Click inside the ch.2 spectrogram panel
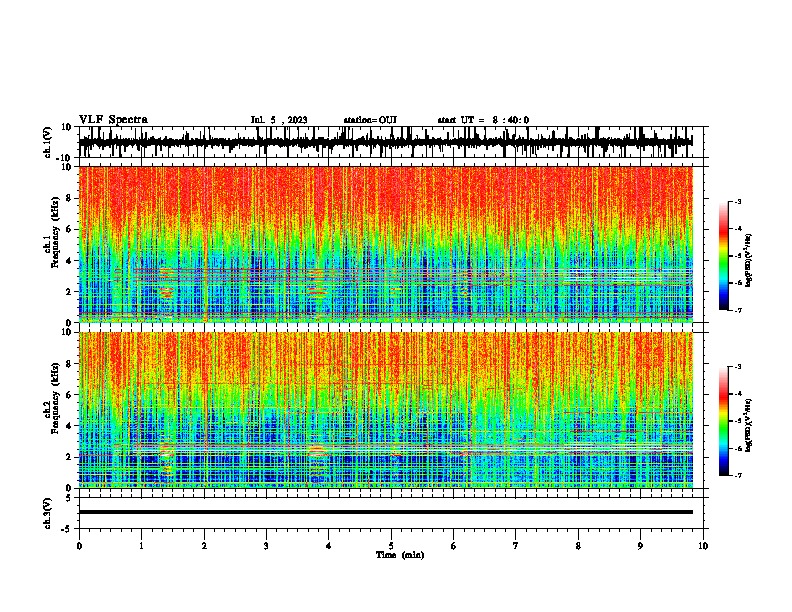This screenshot has width=792, height=612. 385,410
